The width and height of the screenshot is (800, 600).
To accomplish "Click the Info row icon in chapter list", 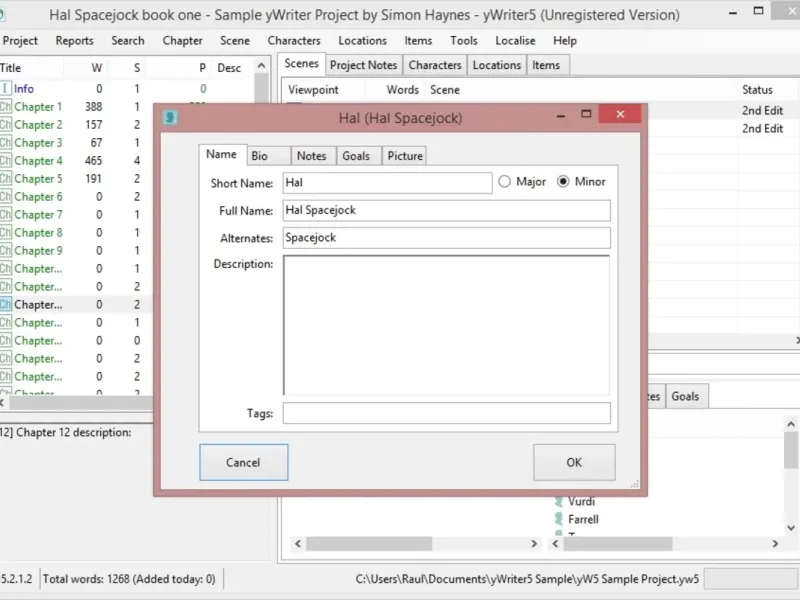I will click(x=5, y=89).
